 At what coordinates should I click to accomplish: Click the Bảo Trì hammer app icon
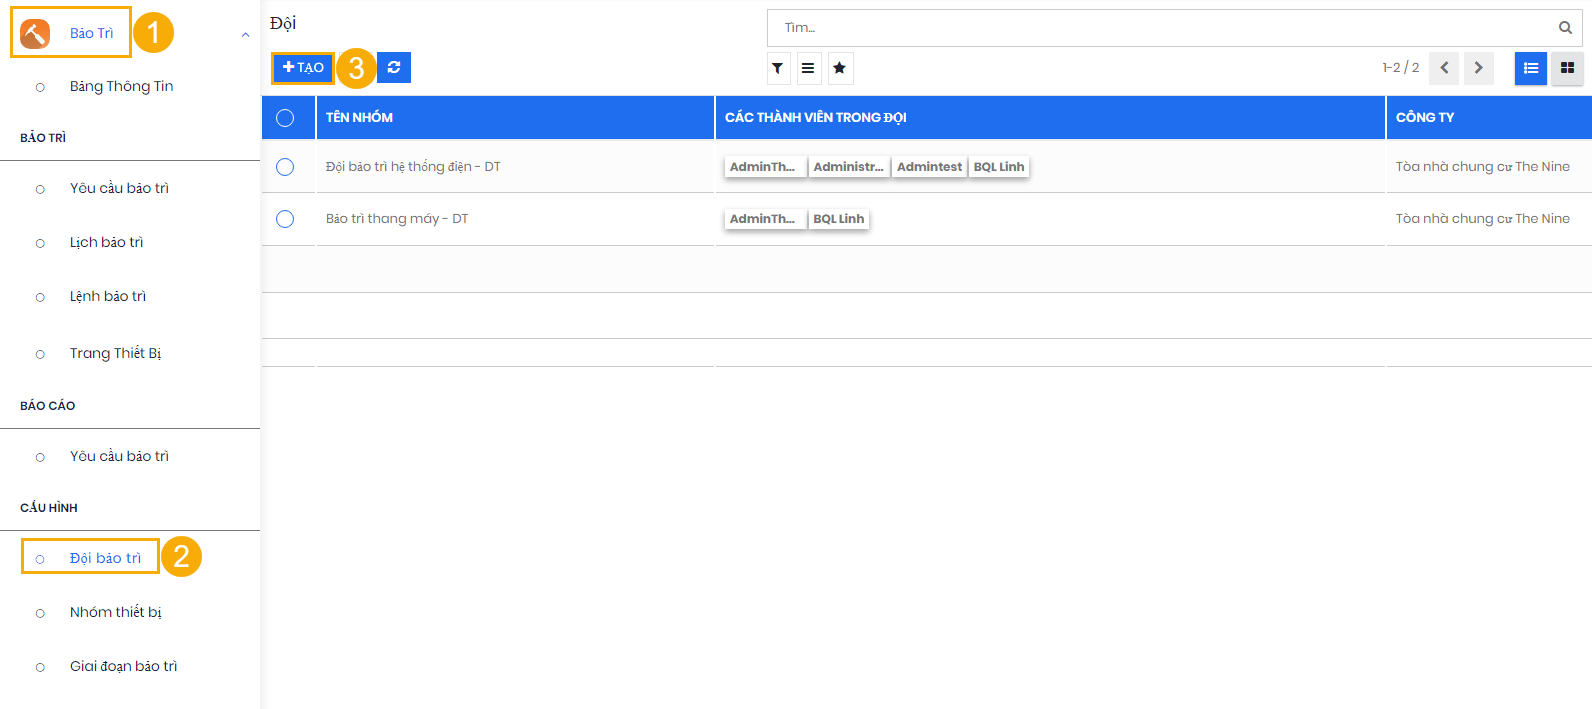click(x=35, y=34)
